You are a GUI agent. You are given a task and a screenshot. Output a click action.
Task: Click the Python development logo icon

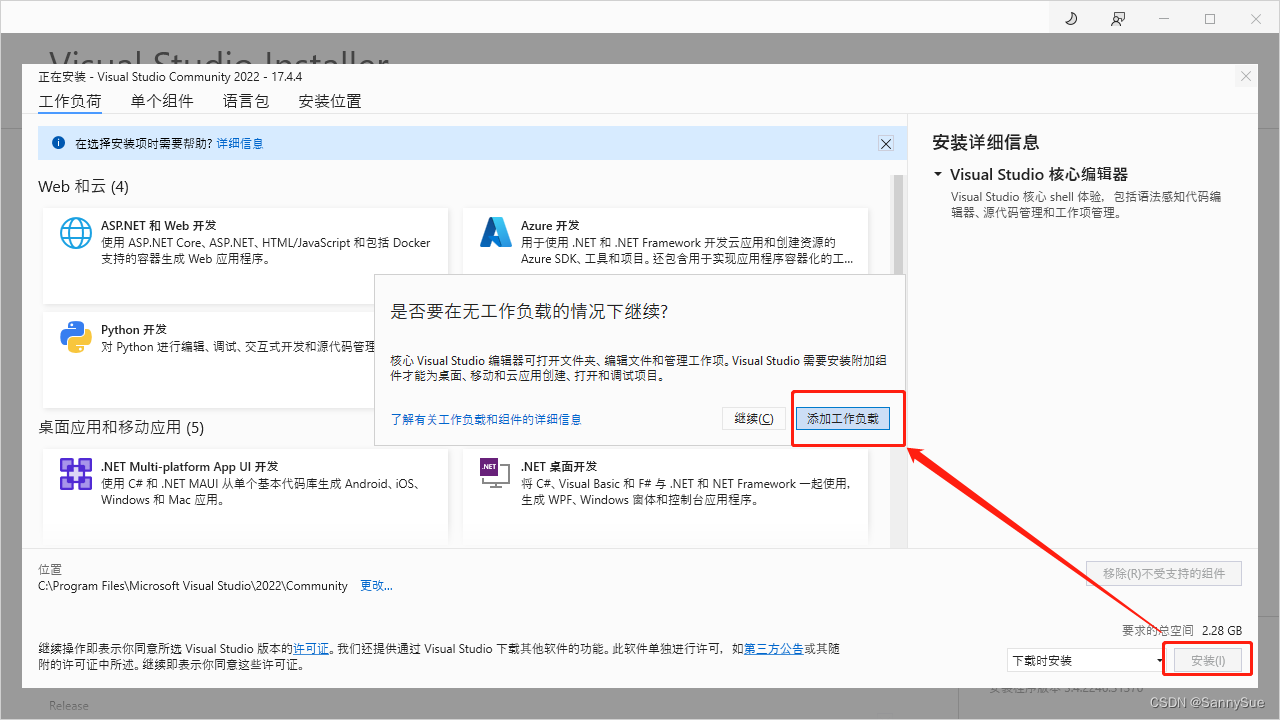[x=76, y=337]
